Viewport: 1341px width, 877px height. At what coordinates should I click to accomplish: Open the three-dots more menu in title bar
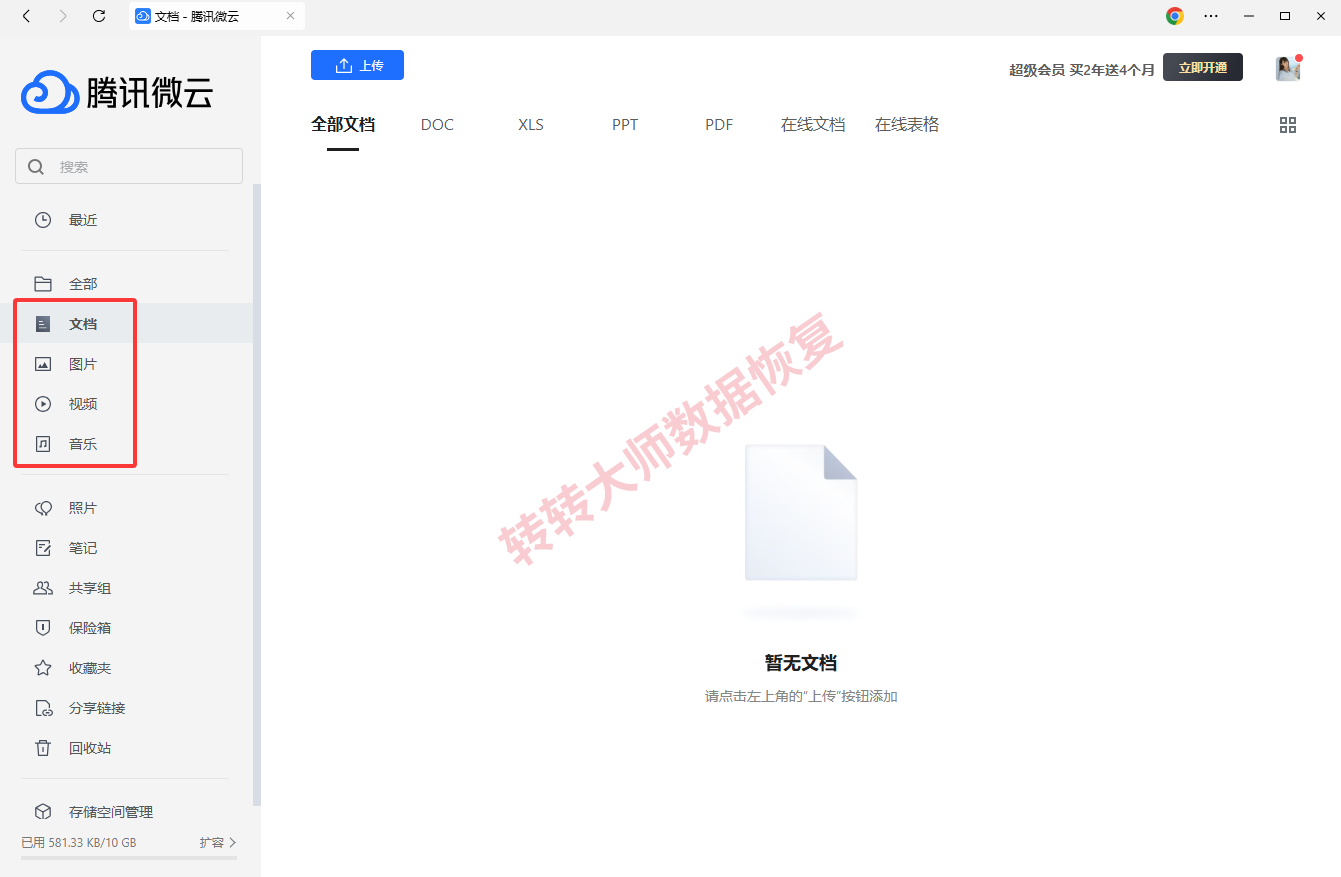tap(1211, 16)
